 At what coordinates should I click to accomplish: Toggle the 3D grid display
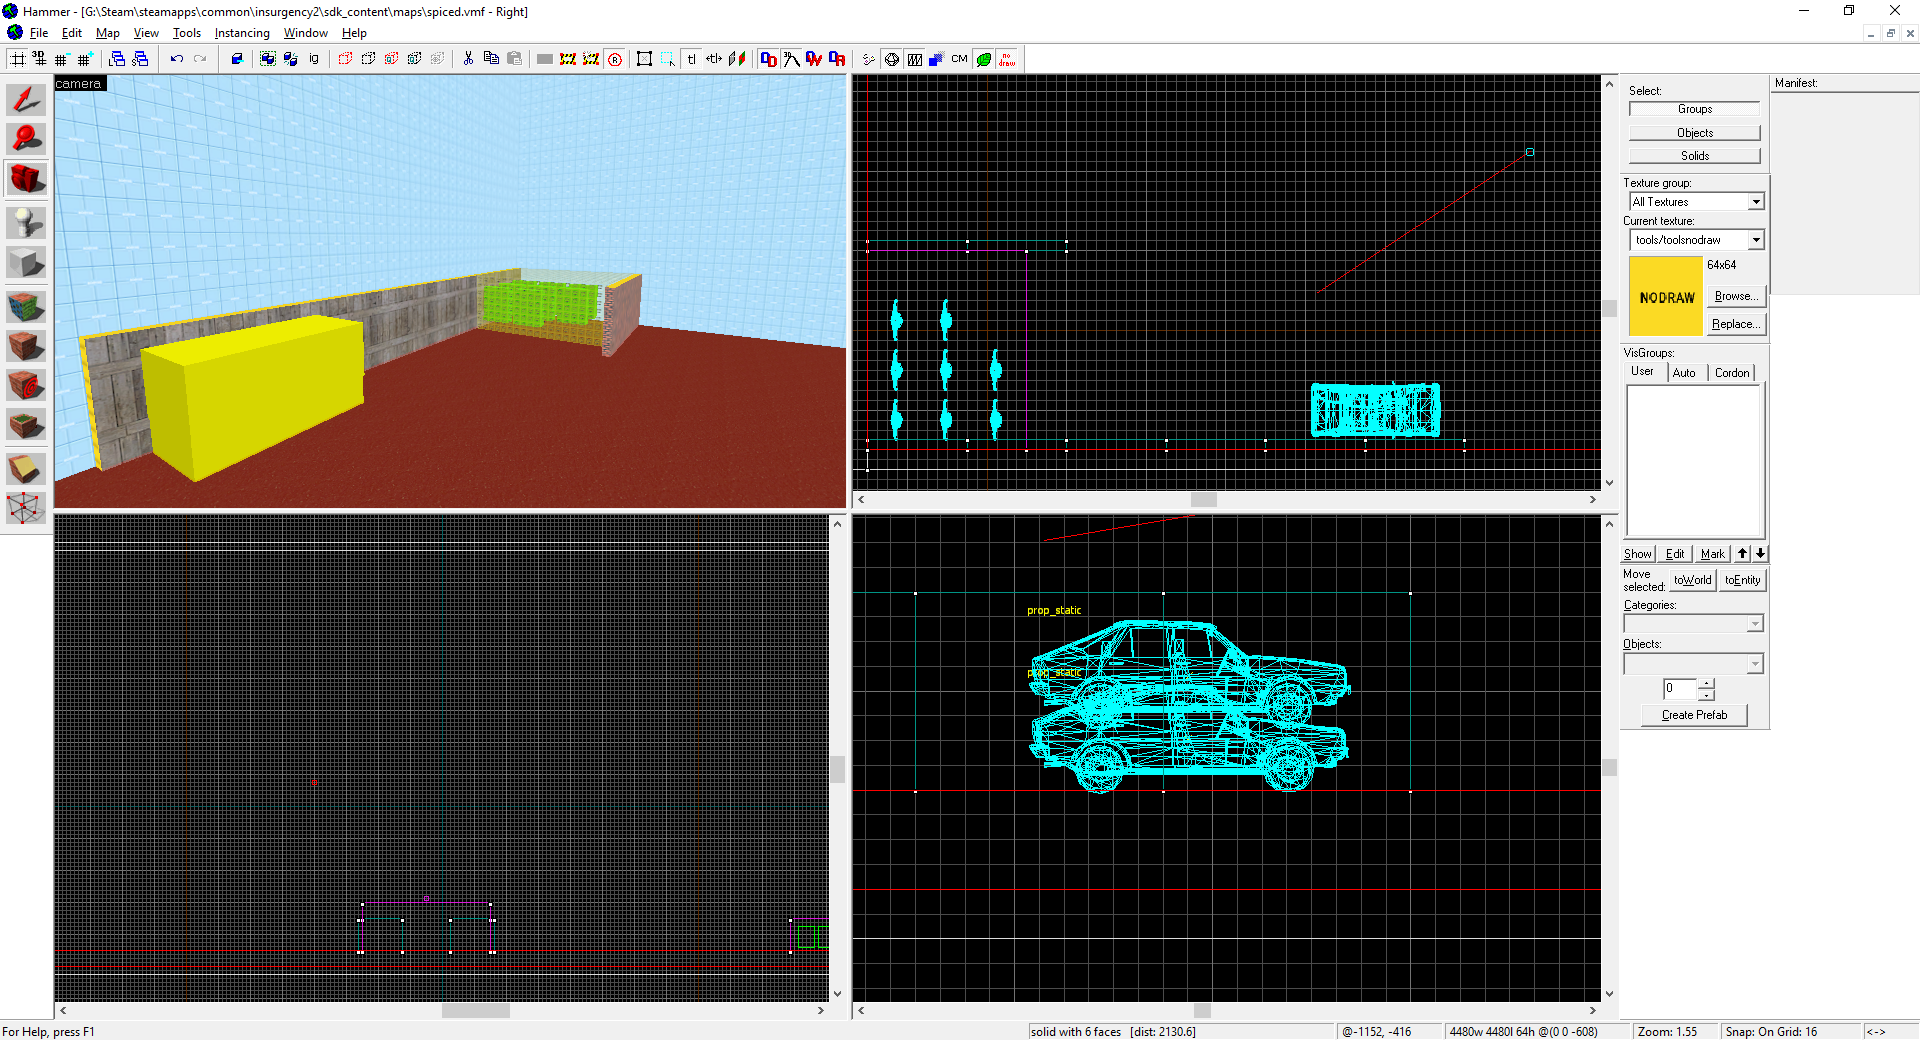tap(39, 59)
